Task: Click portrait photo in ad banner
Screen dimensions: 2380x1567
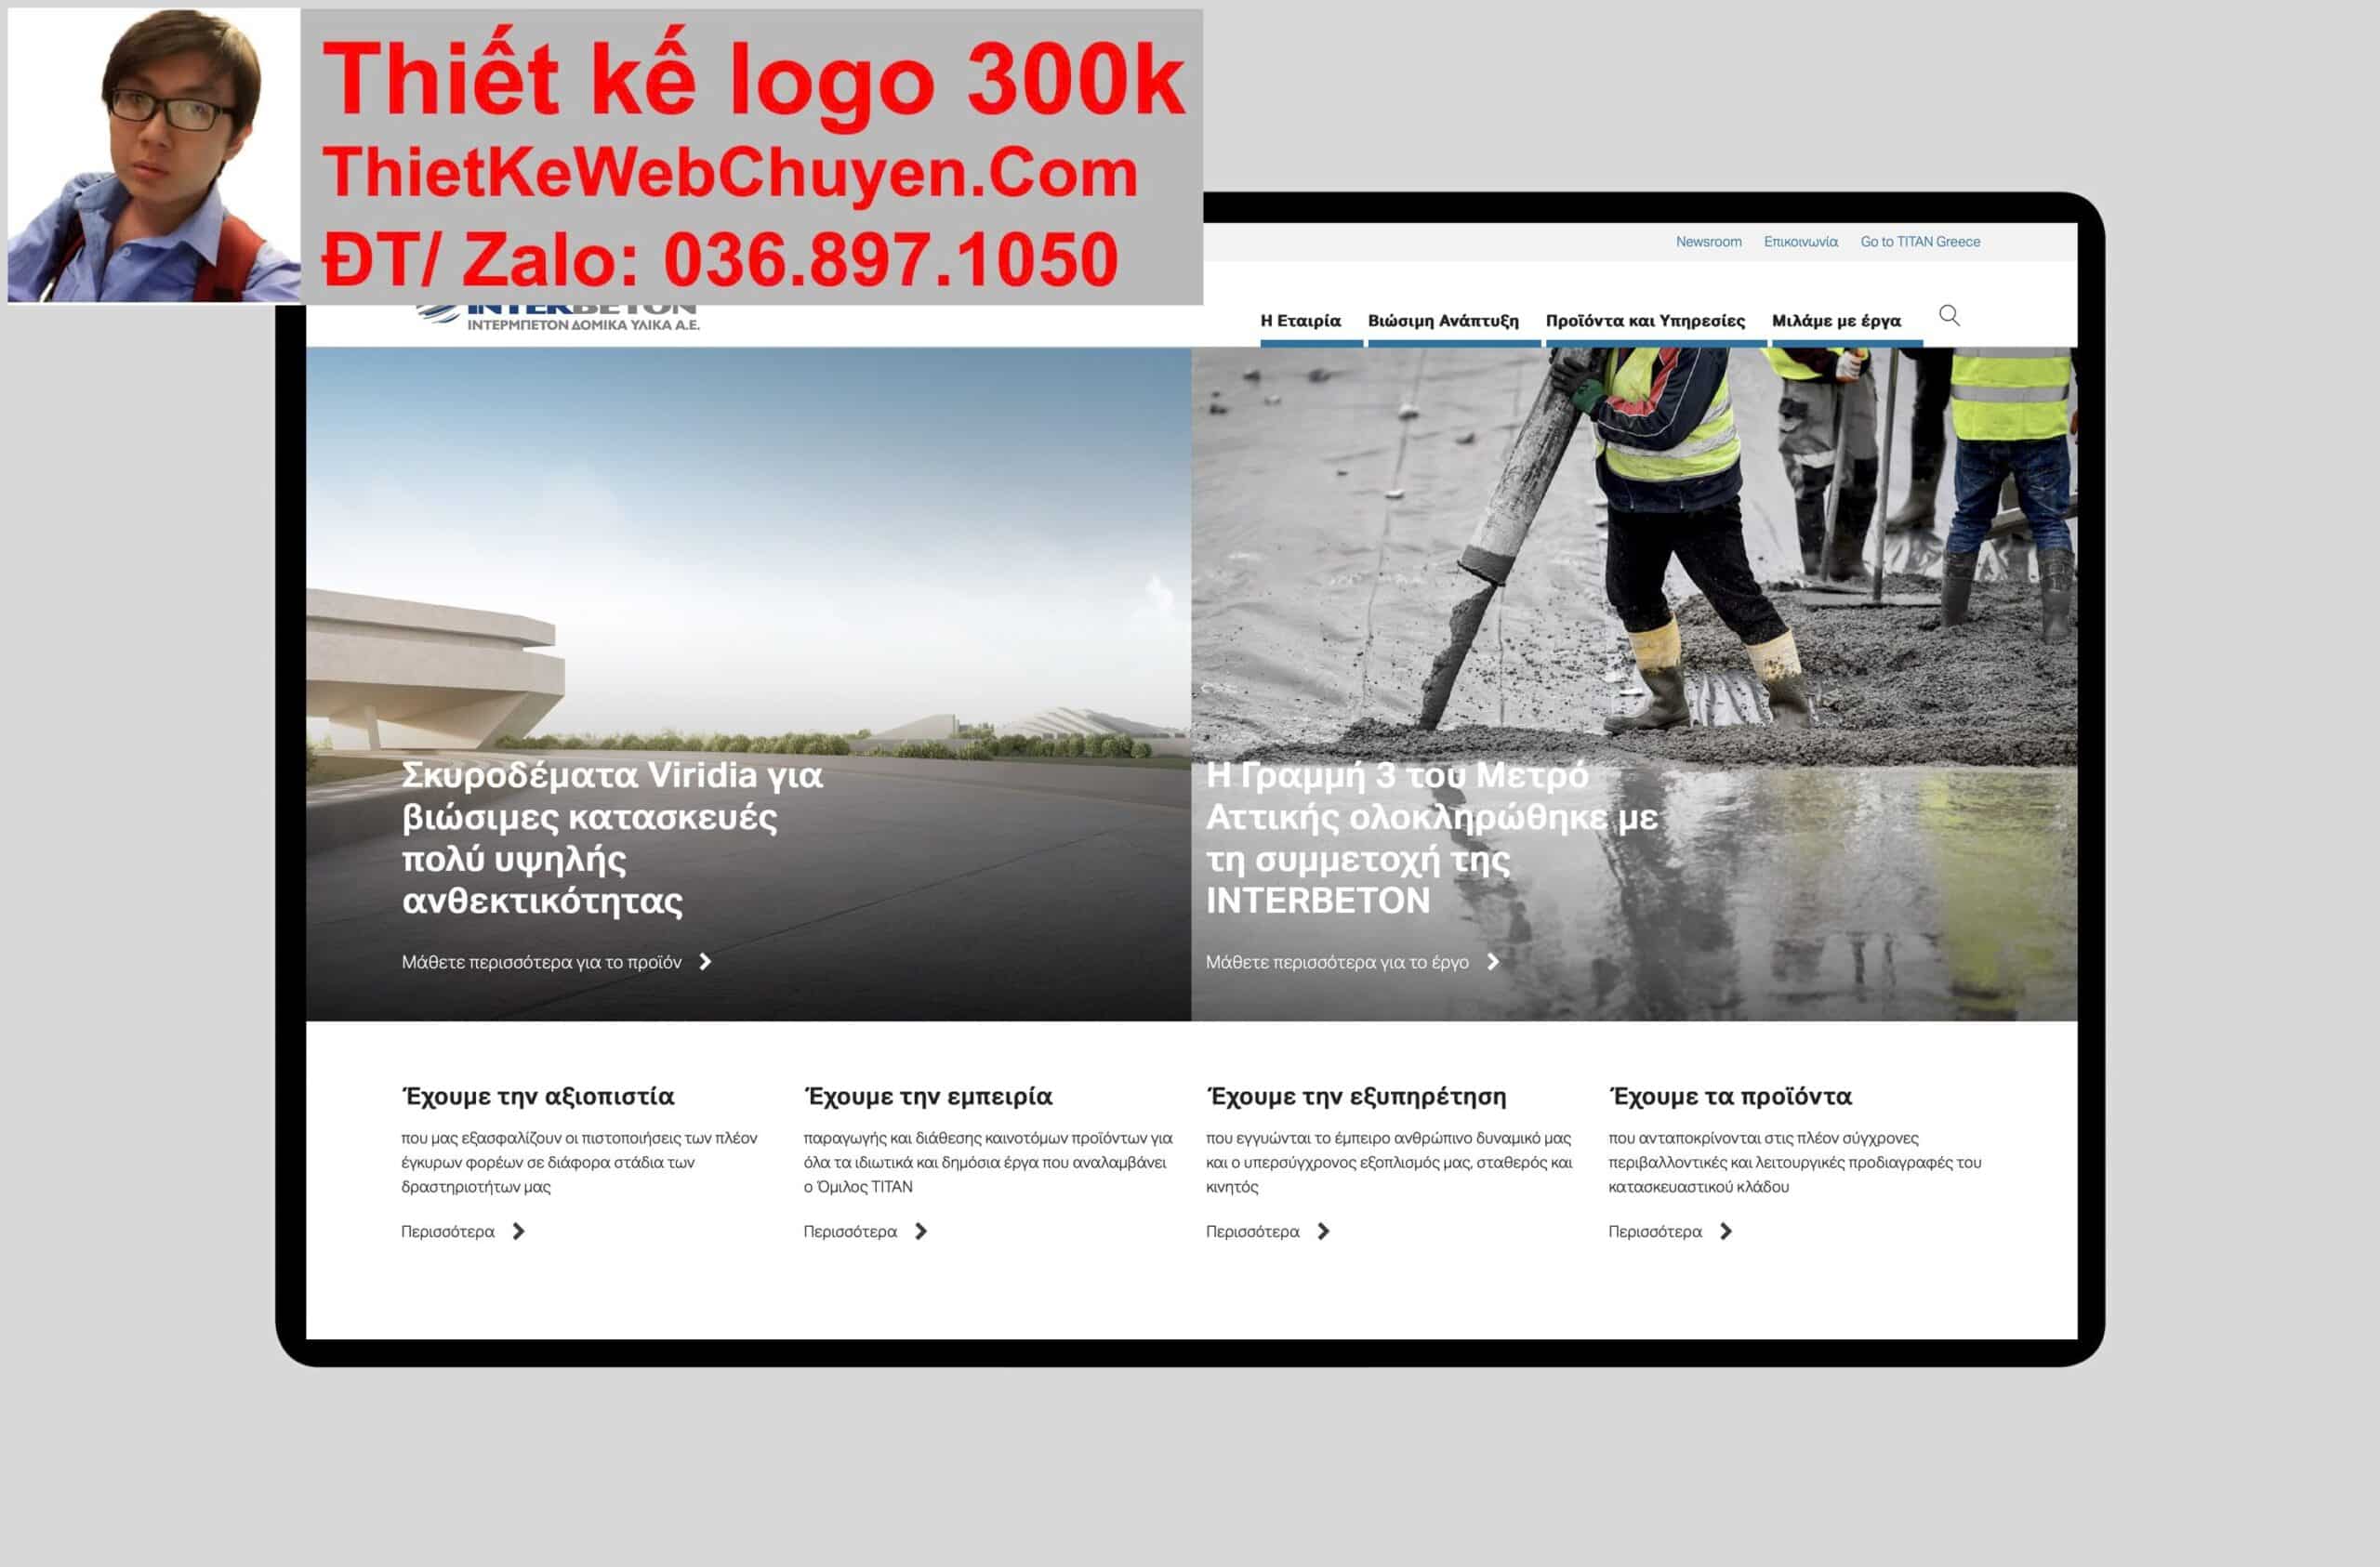Action: tap(153, 155)
